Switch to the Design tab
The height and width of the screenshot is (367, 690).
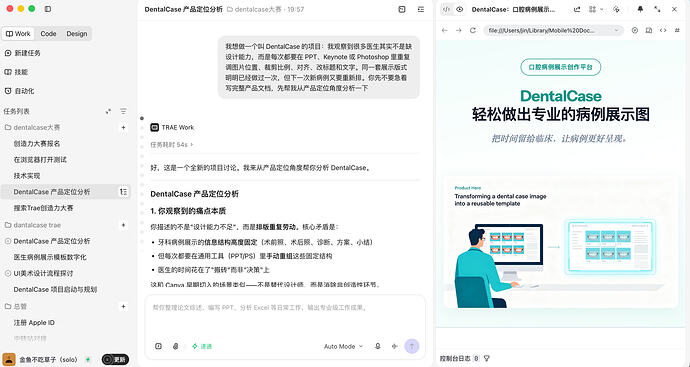[x=77, y=33]
